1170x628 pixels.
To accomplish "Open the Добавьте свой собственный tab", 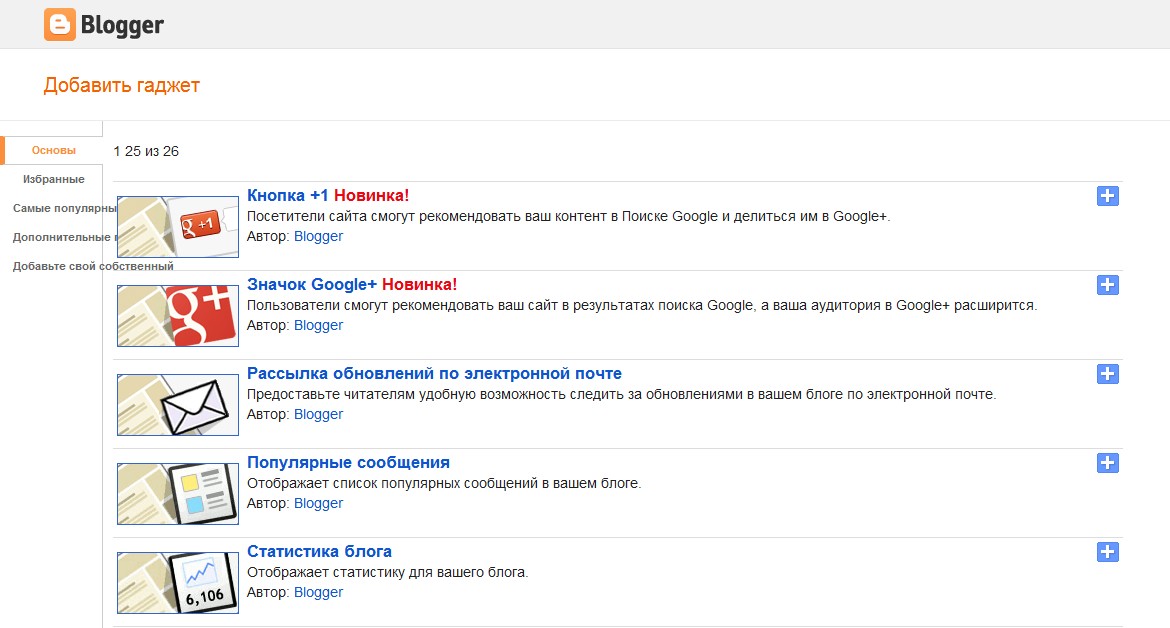I will 93,266.
